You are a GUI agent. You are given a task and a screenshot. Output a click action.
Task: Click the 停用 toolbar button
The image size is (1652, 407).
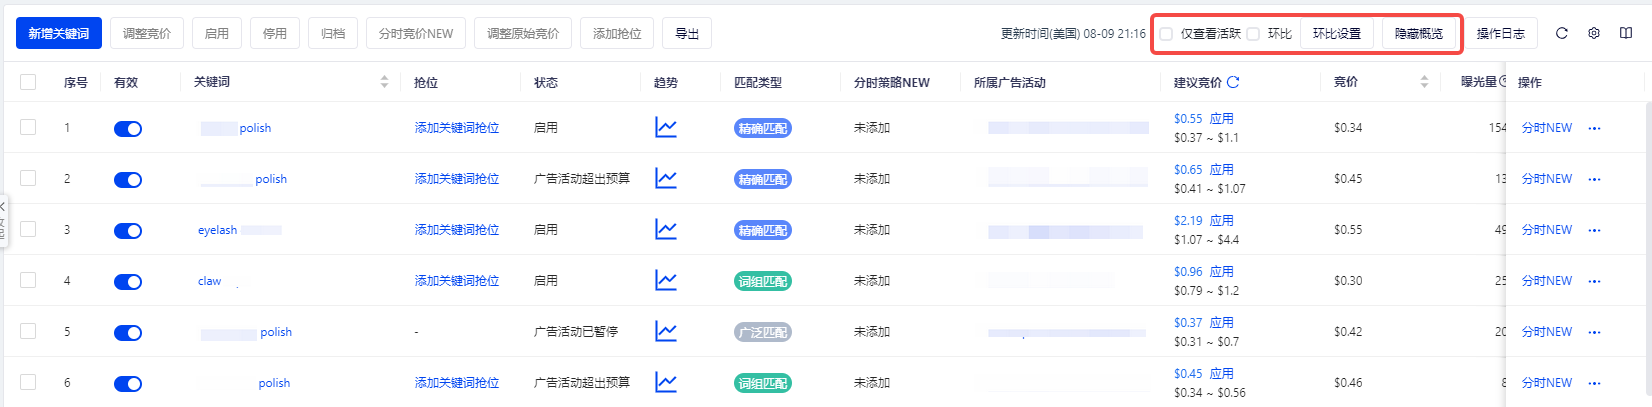(x=275, y=33)
